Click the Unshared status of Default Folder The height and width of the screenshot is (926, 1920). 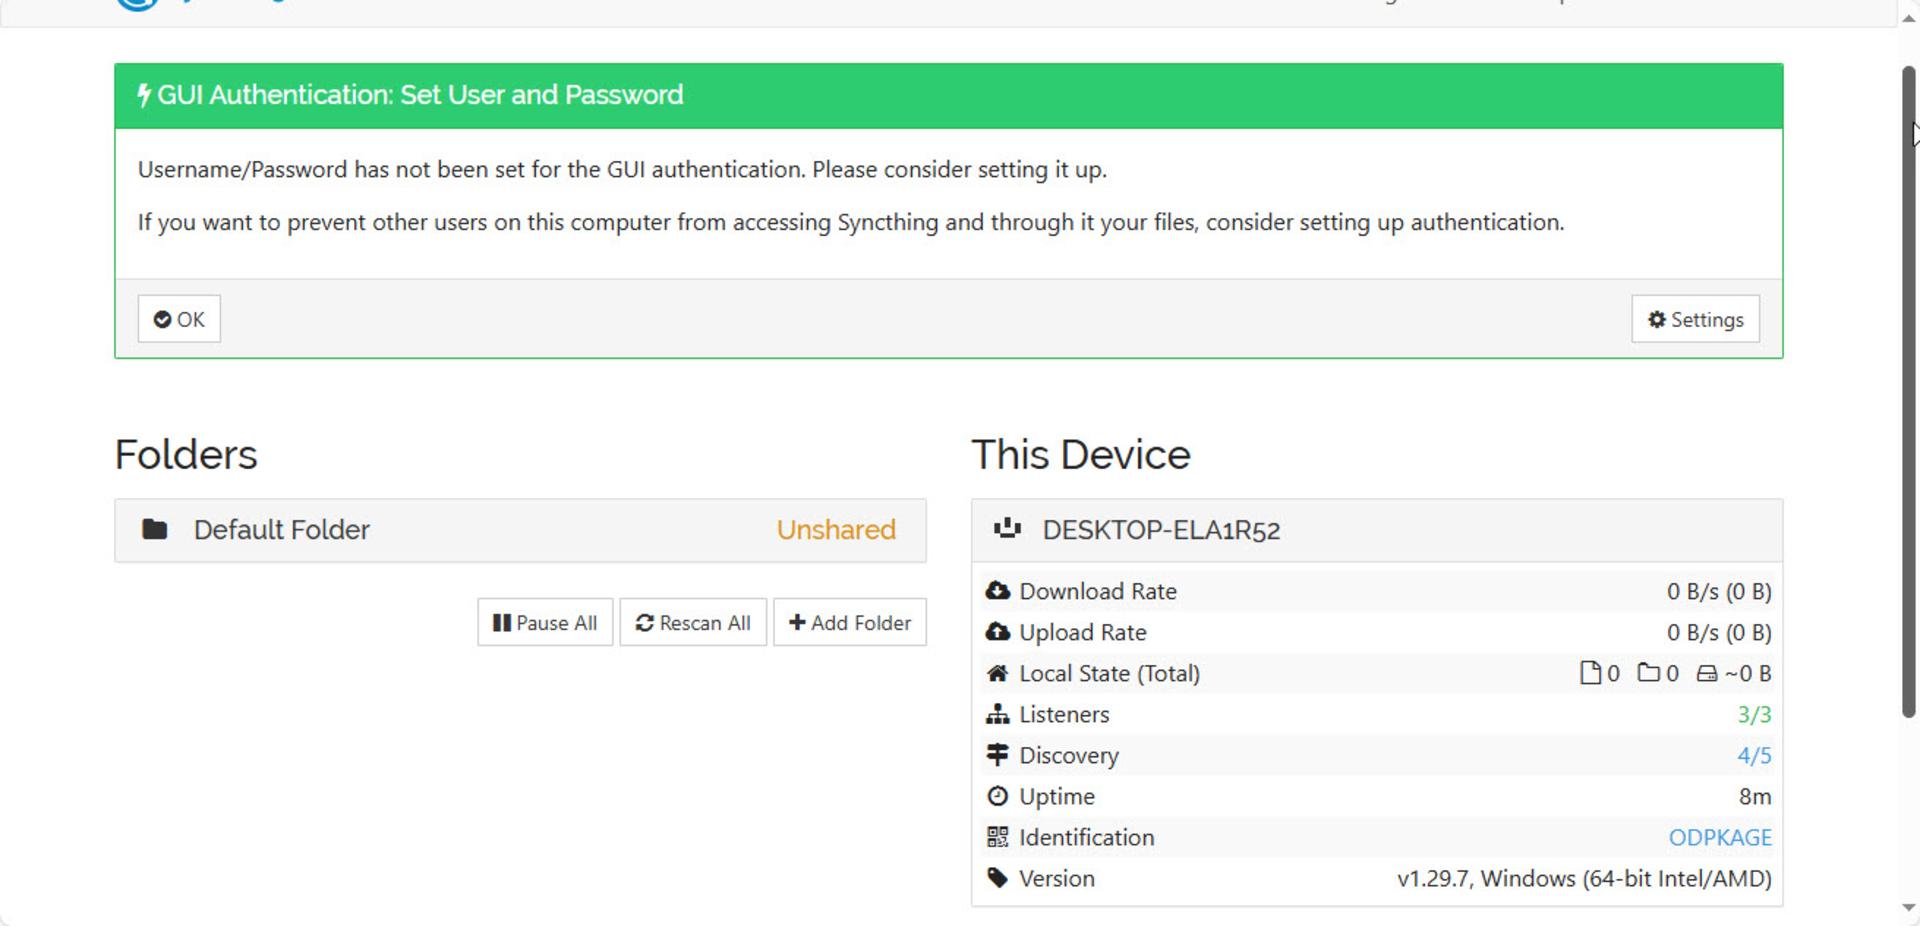point(836,530)
